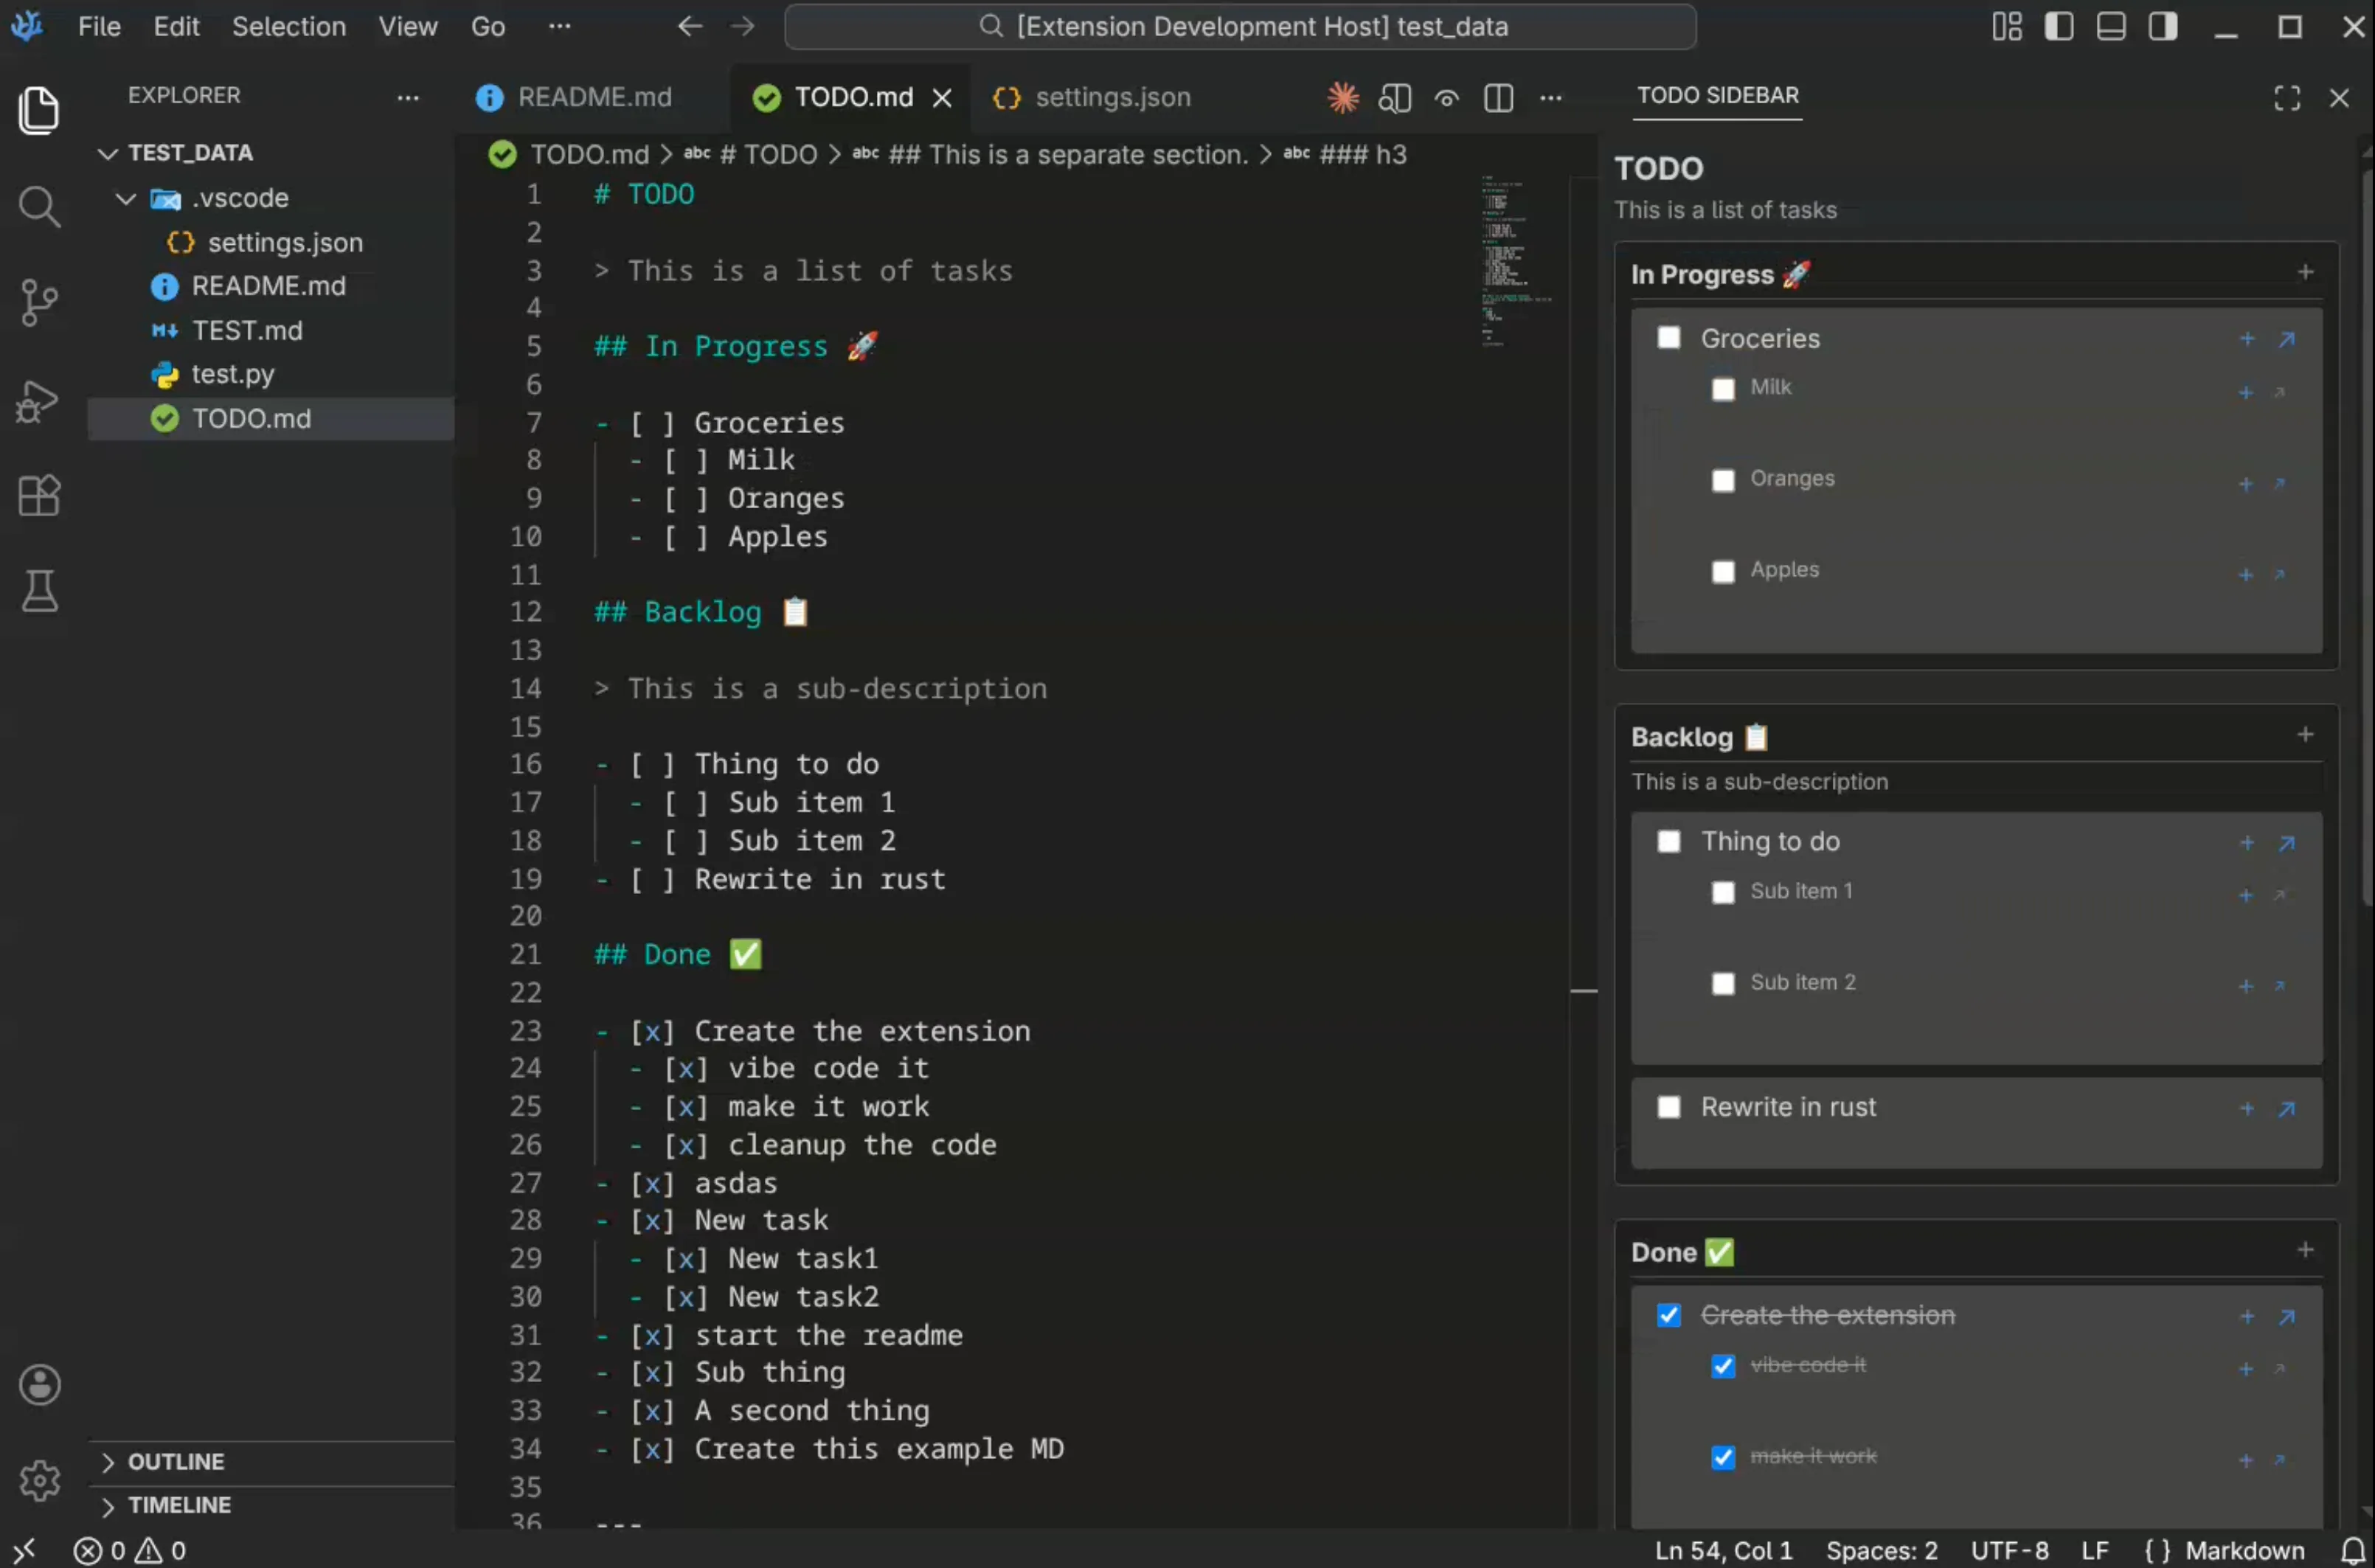The height and width of the screenshot is (1568, 2375).
Task: Open the File menu
Action: pos(99,27)
